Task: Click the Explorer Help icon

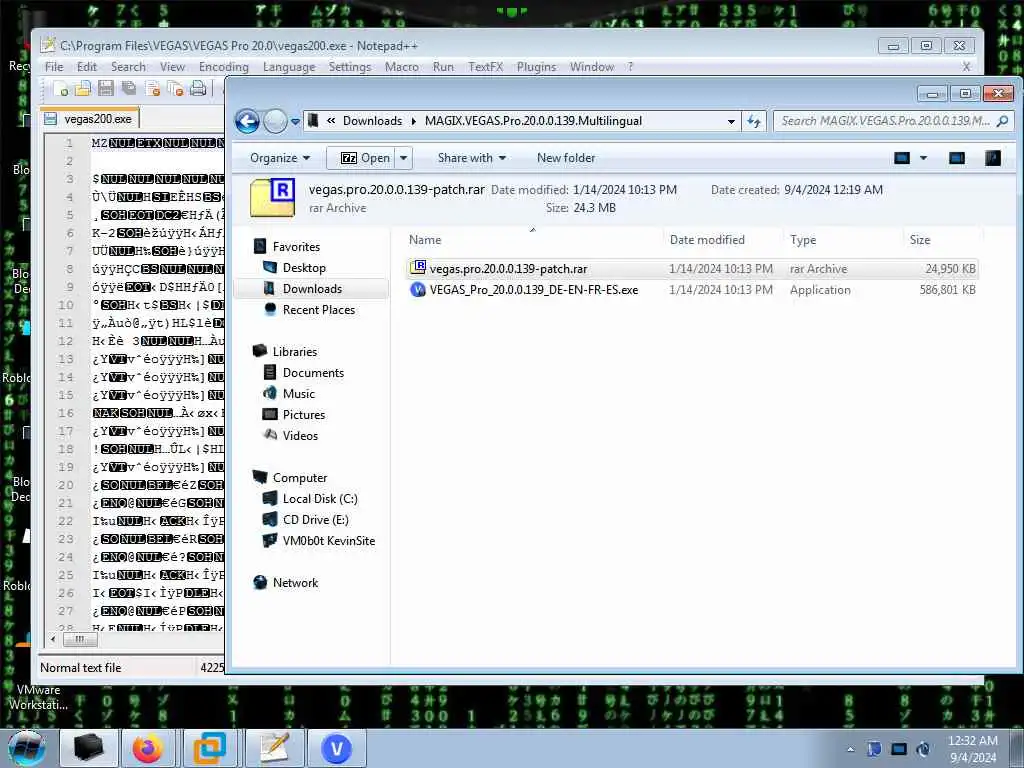Action: 993,158
